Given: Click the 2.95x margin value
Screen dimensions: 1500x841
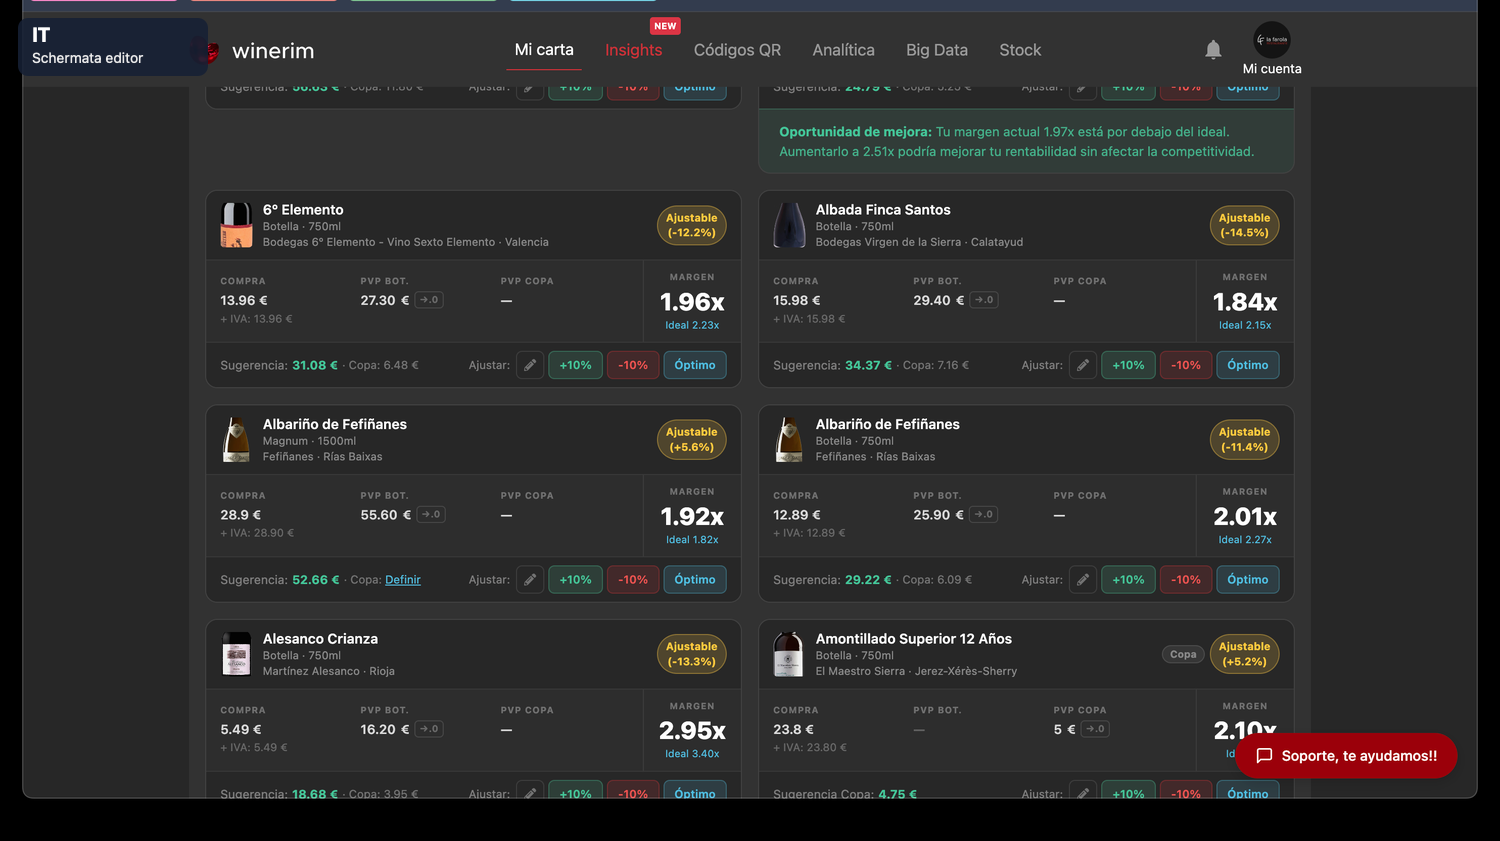Looking at the screenshot, I should click(692, 731).
